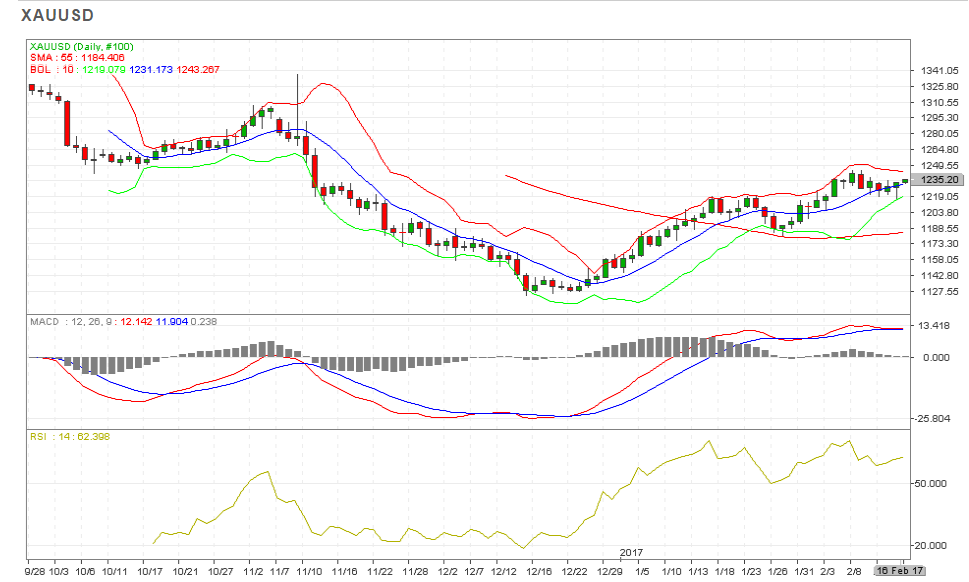
Task: Click the 1127.55 price axis label
Action: click(x=940, y=292)
